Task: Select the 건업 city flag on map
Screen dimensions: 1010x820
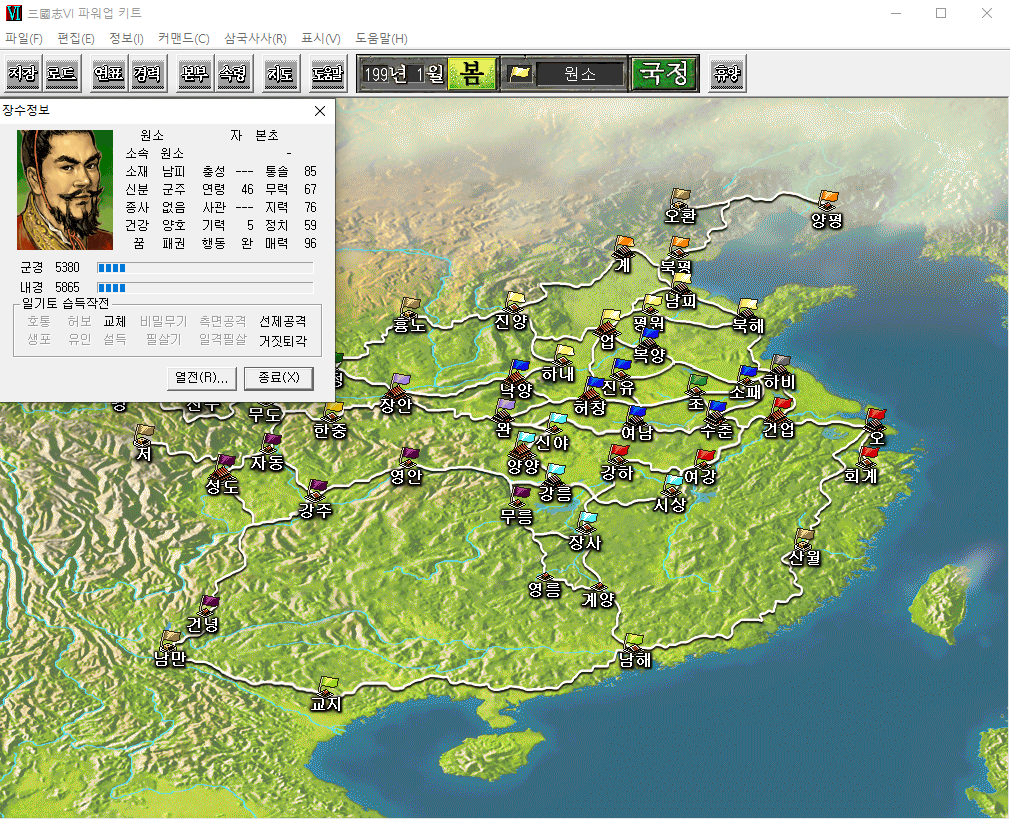Action: point(781,406)
